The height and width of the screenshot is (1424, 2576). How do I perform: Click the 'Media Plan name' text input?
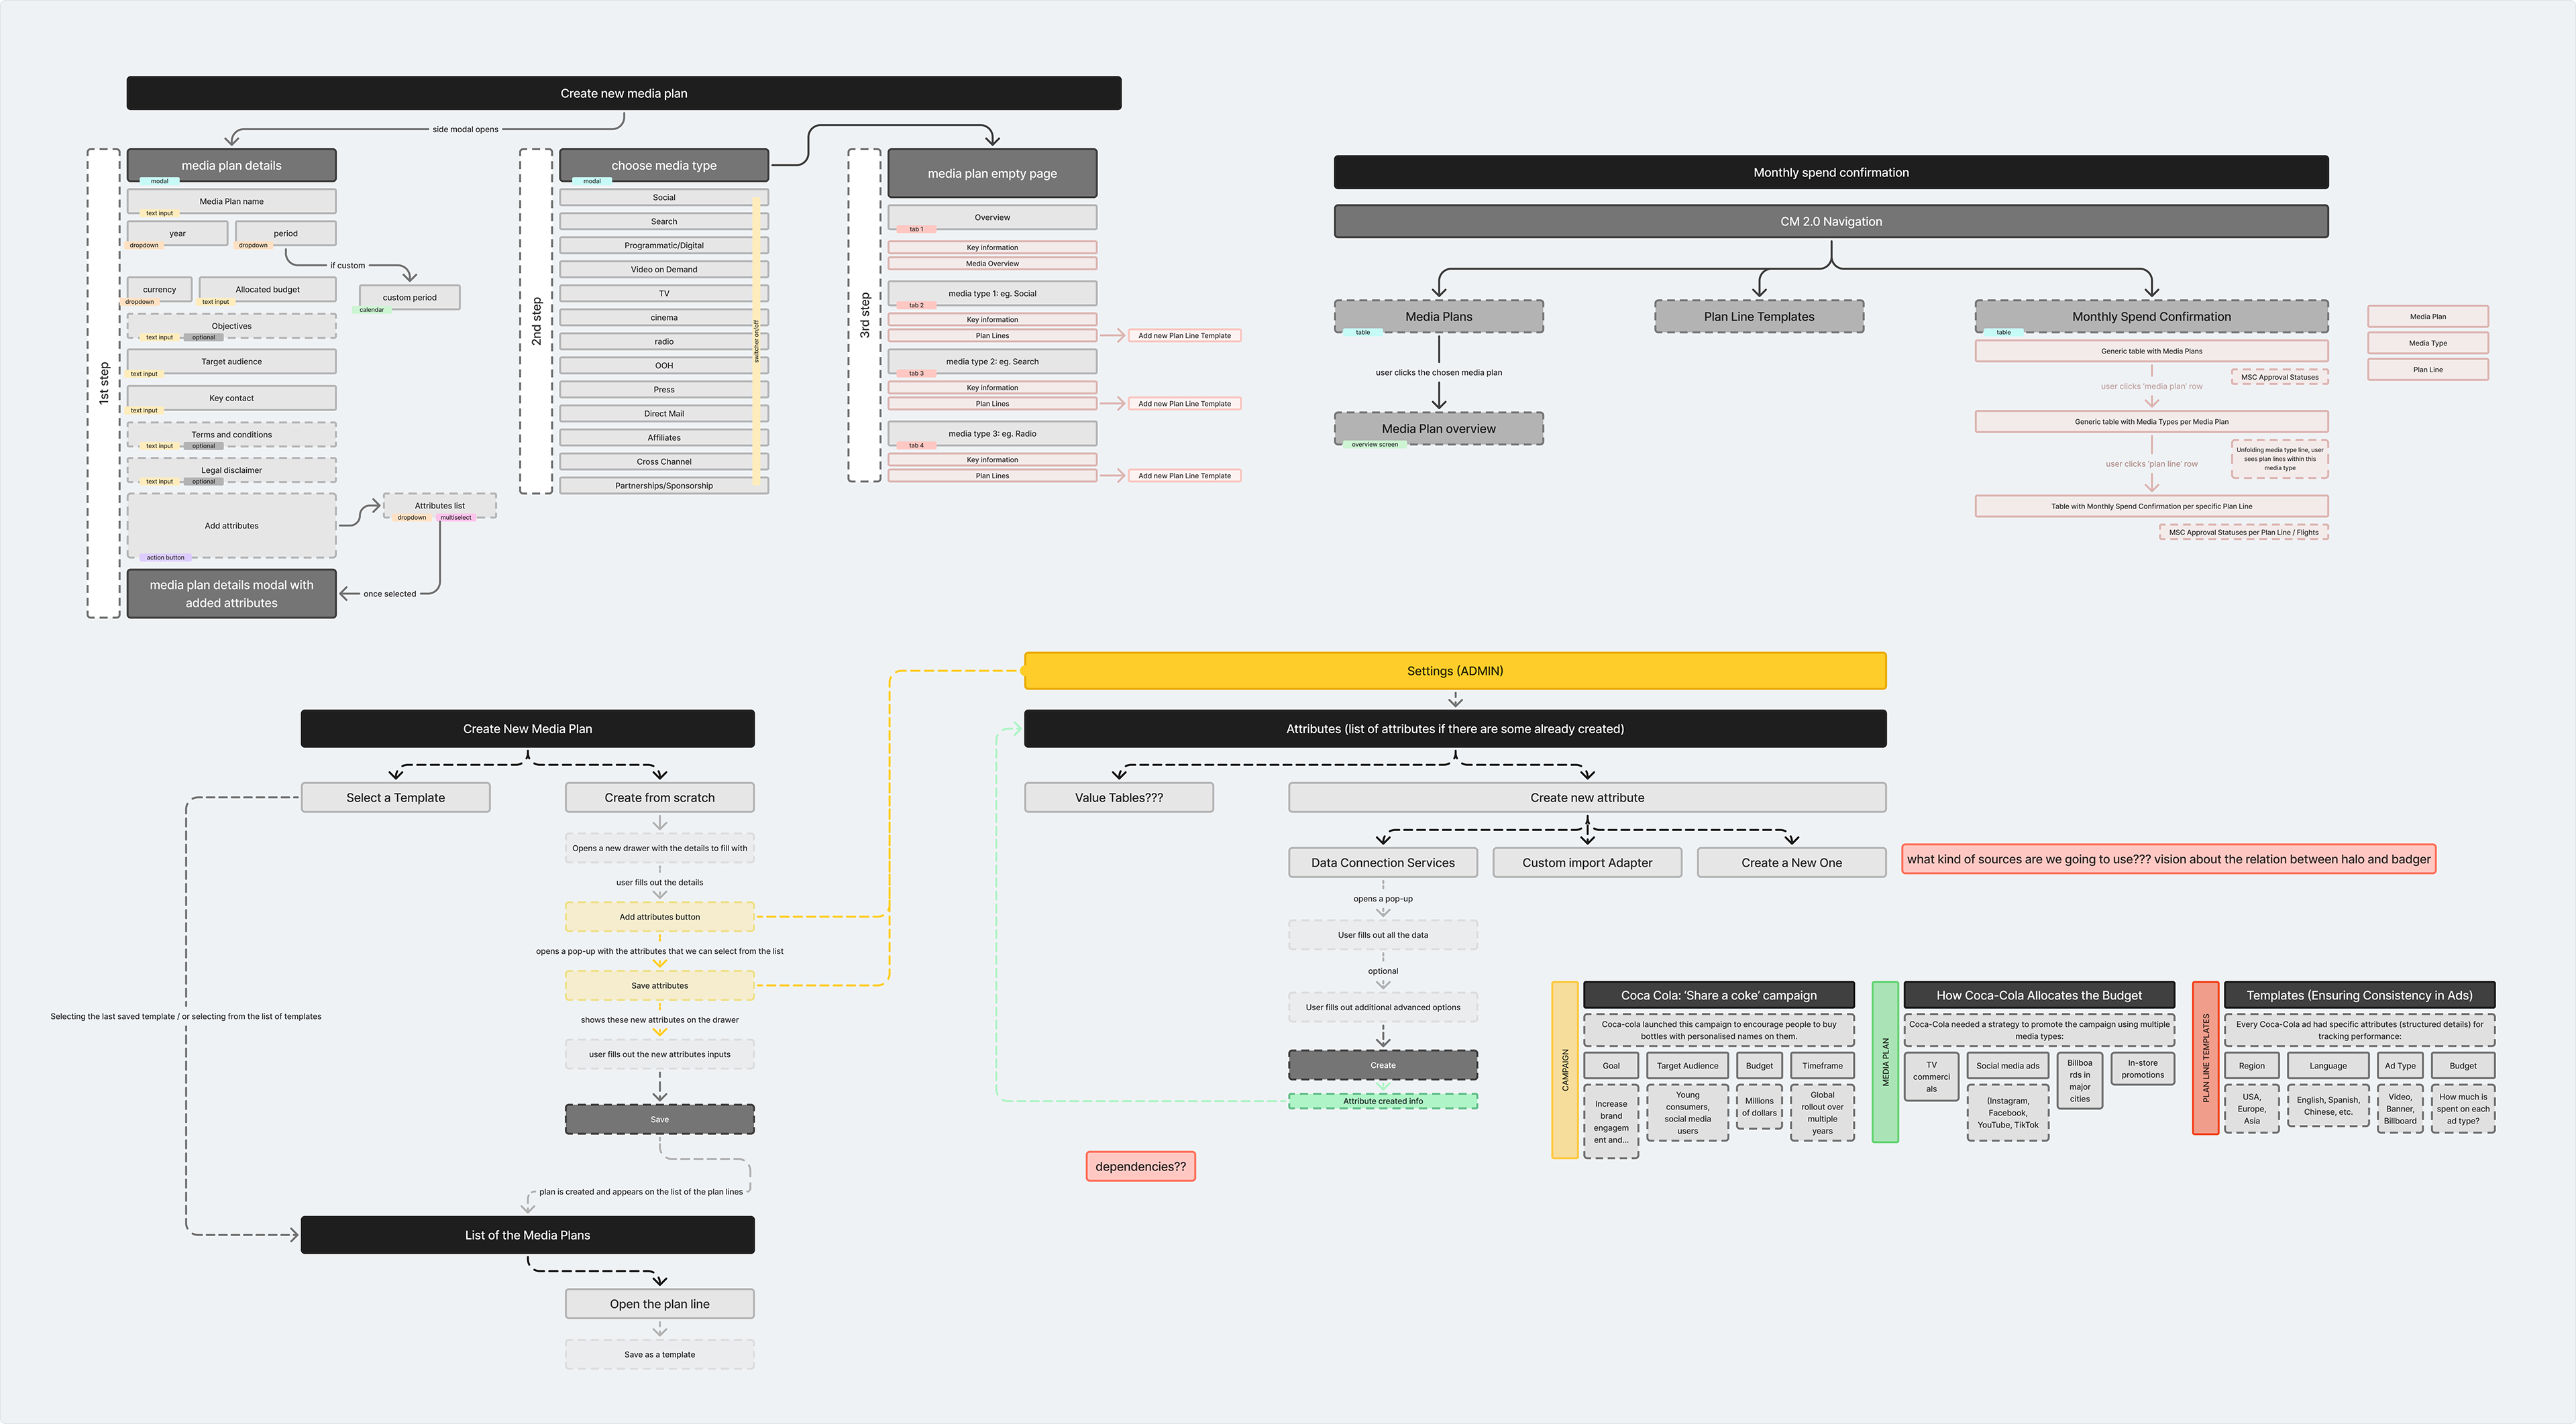231,201
